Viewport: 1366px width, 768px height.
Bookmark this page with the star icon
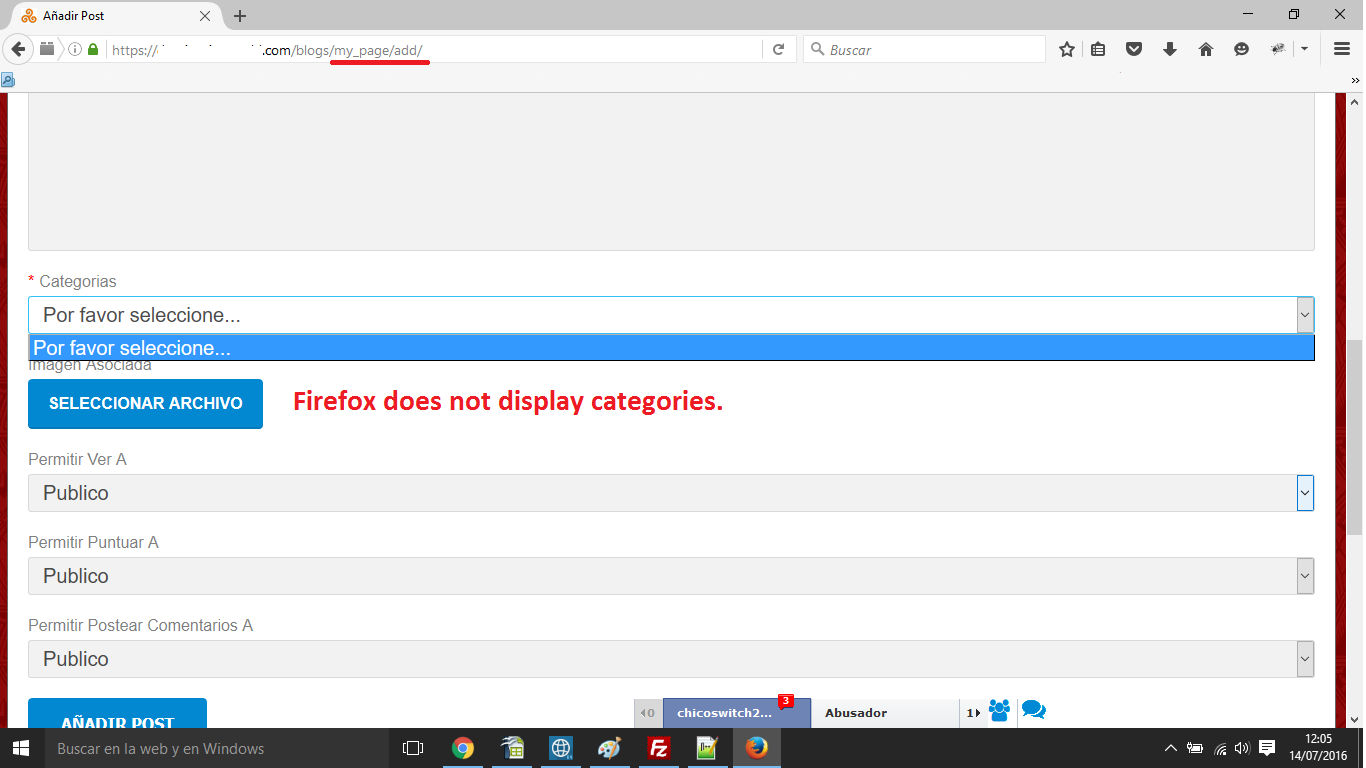(x=1067, y=49)
